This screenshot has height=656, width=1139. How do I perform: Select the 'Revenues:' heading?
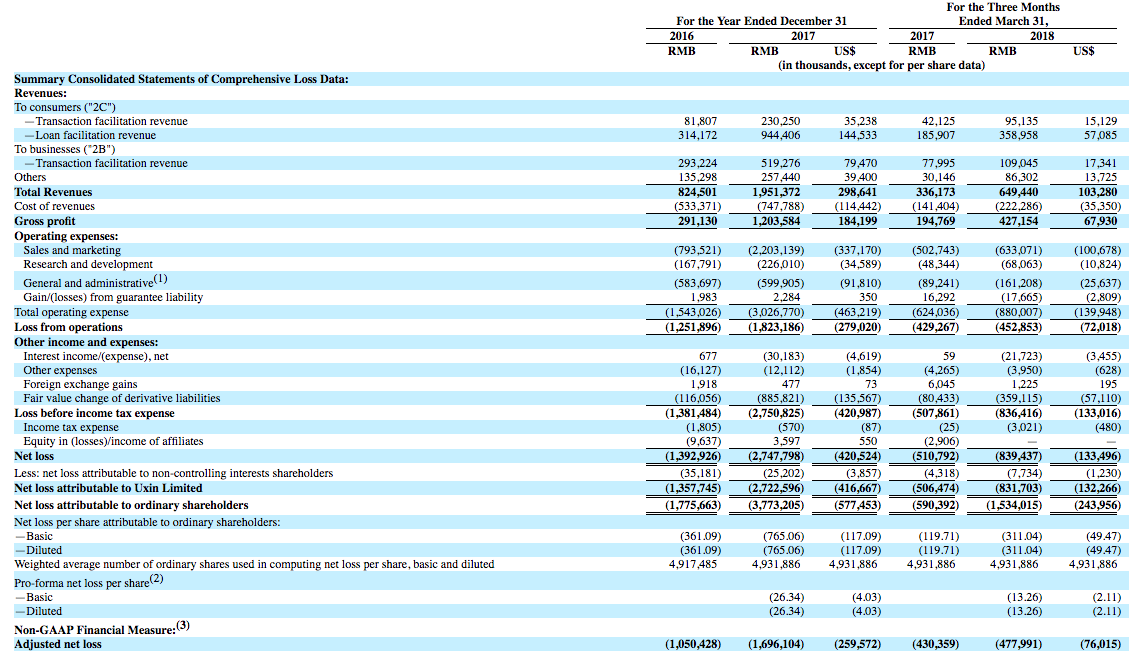(x=41, y=93)
